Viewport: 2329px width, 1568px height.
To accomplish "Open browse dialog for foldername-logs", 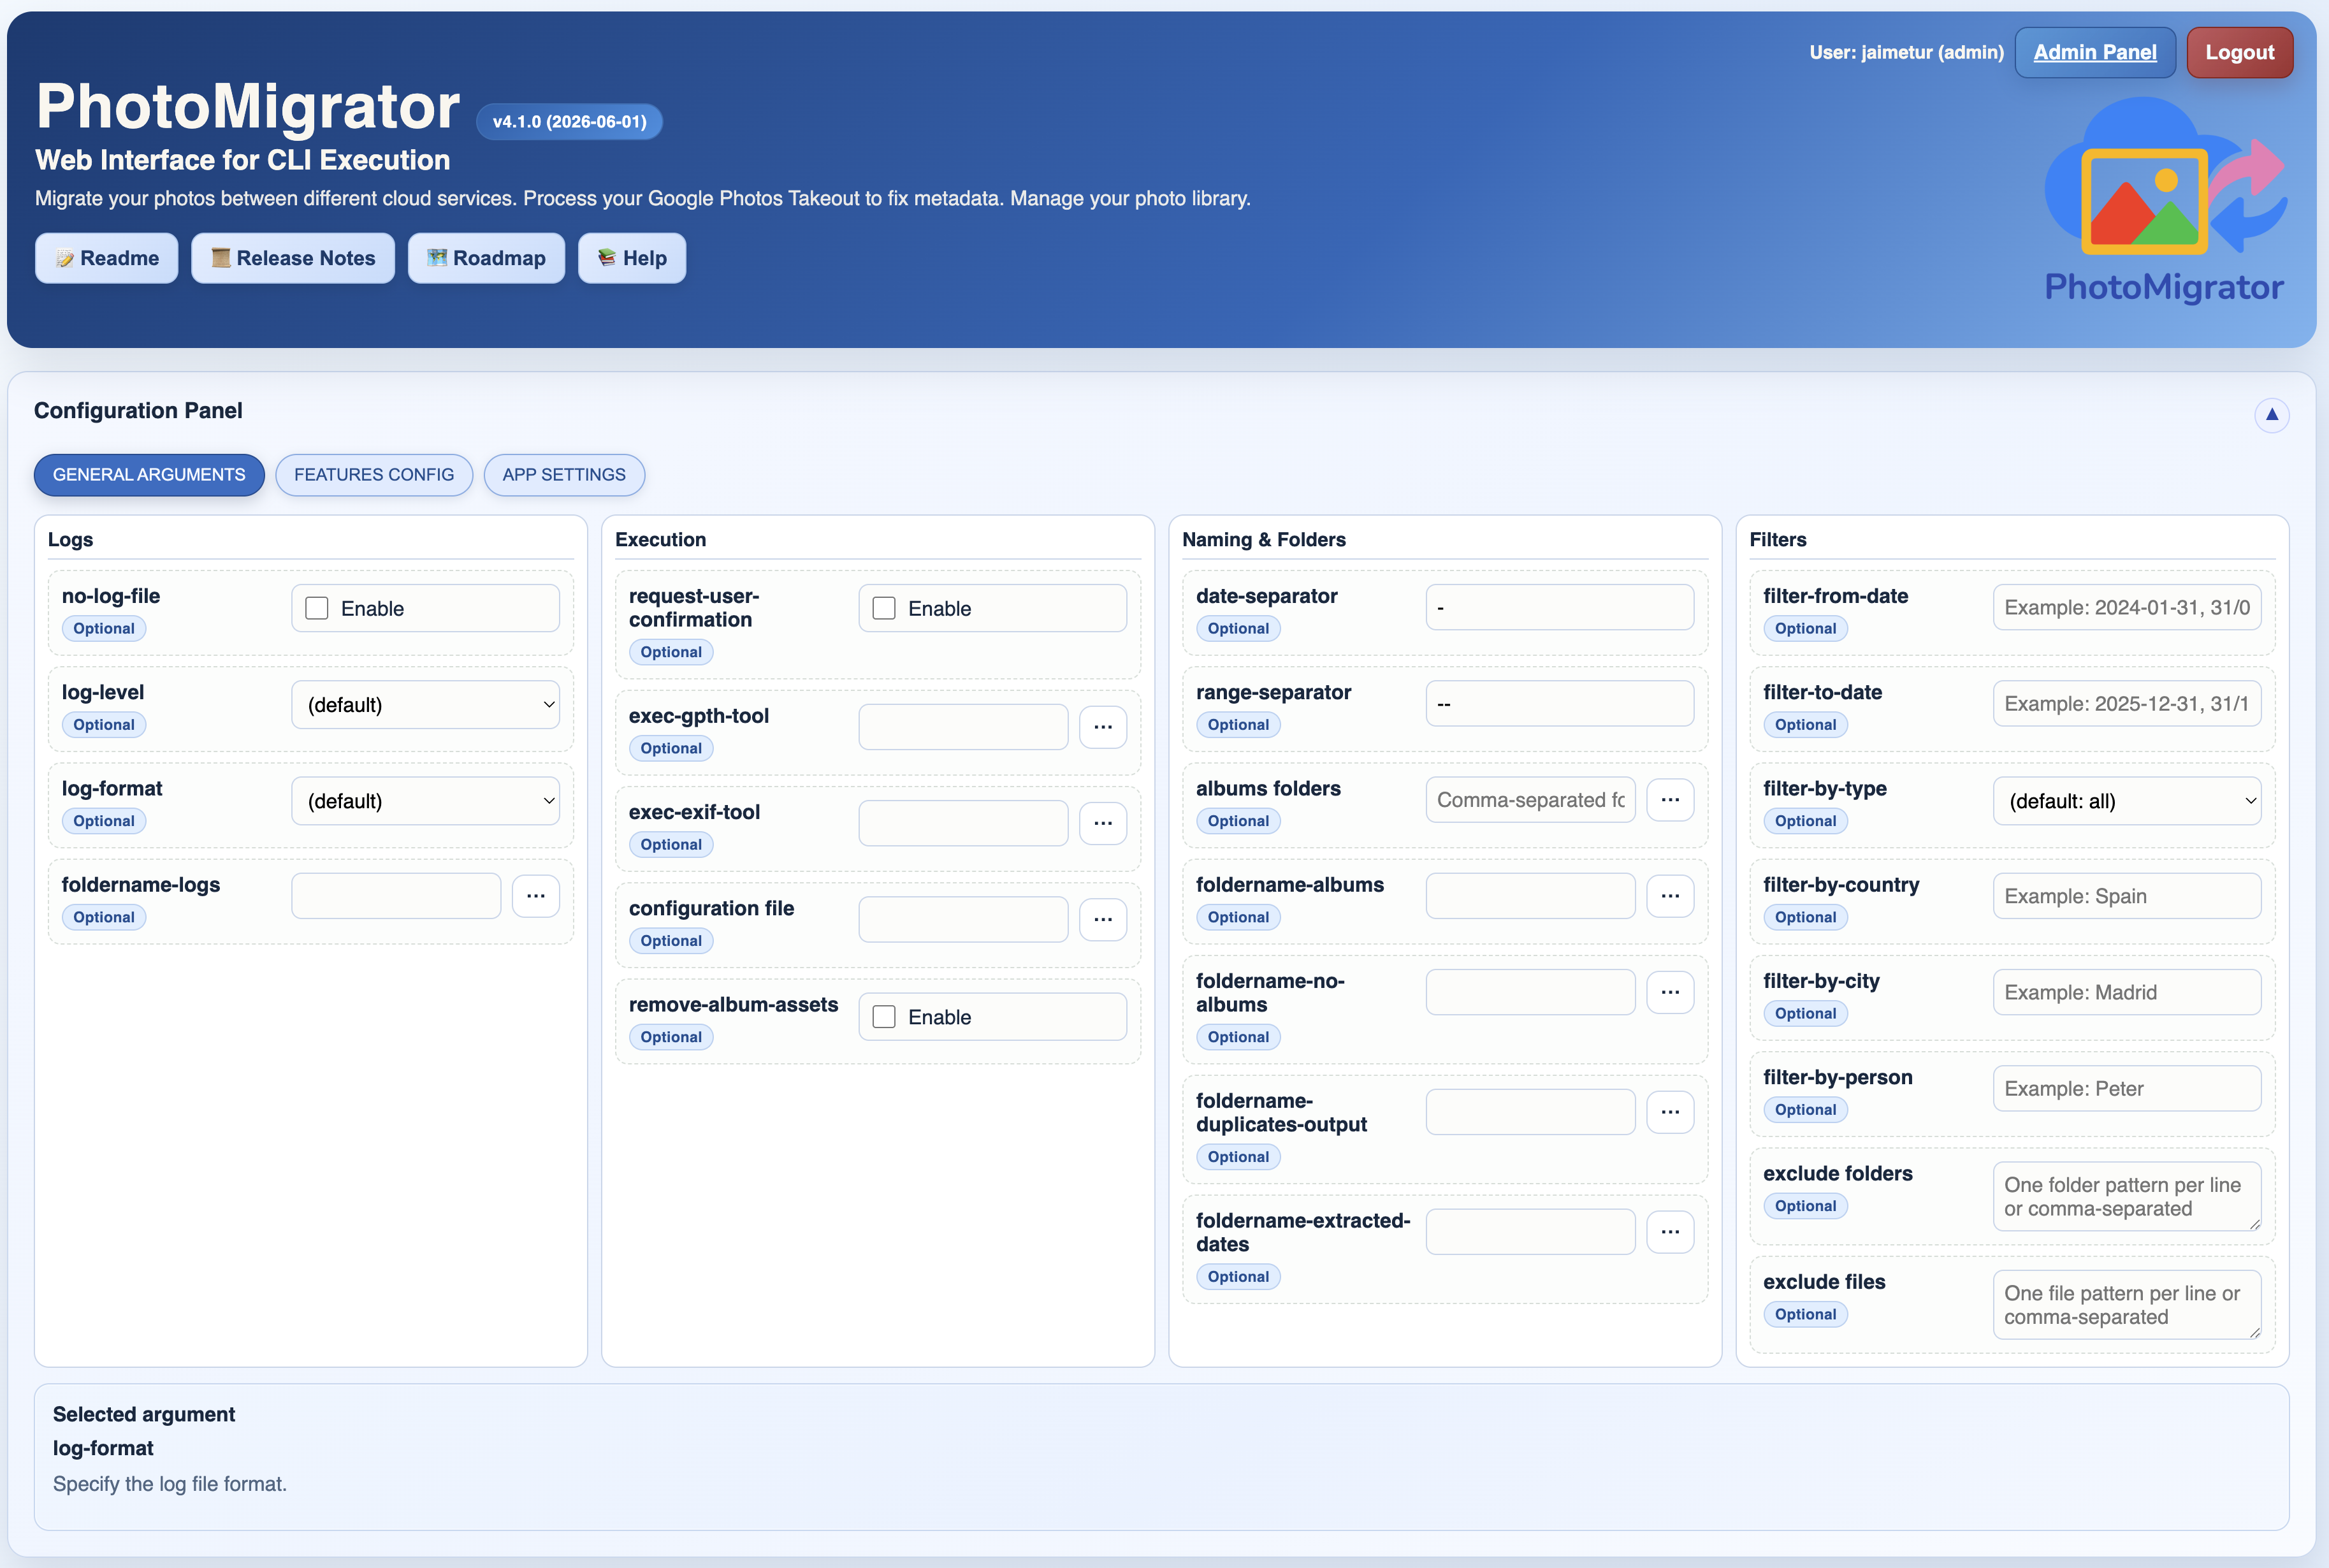I will pyautogui.click(x=536, y=896).
